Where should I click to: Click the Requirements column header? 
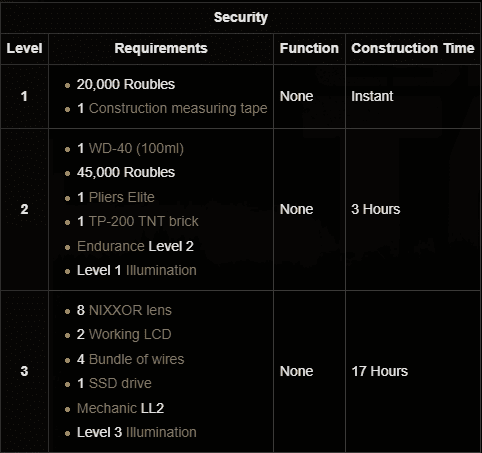point(161,48)
